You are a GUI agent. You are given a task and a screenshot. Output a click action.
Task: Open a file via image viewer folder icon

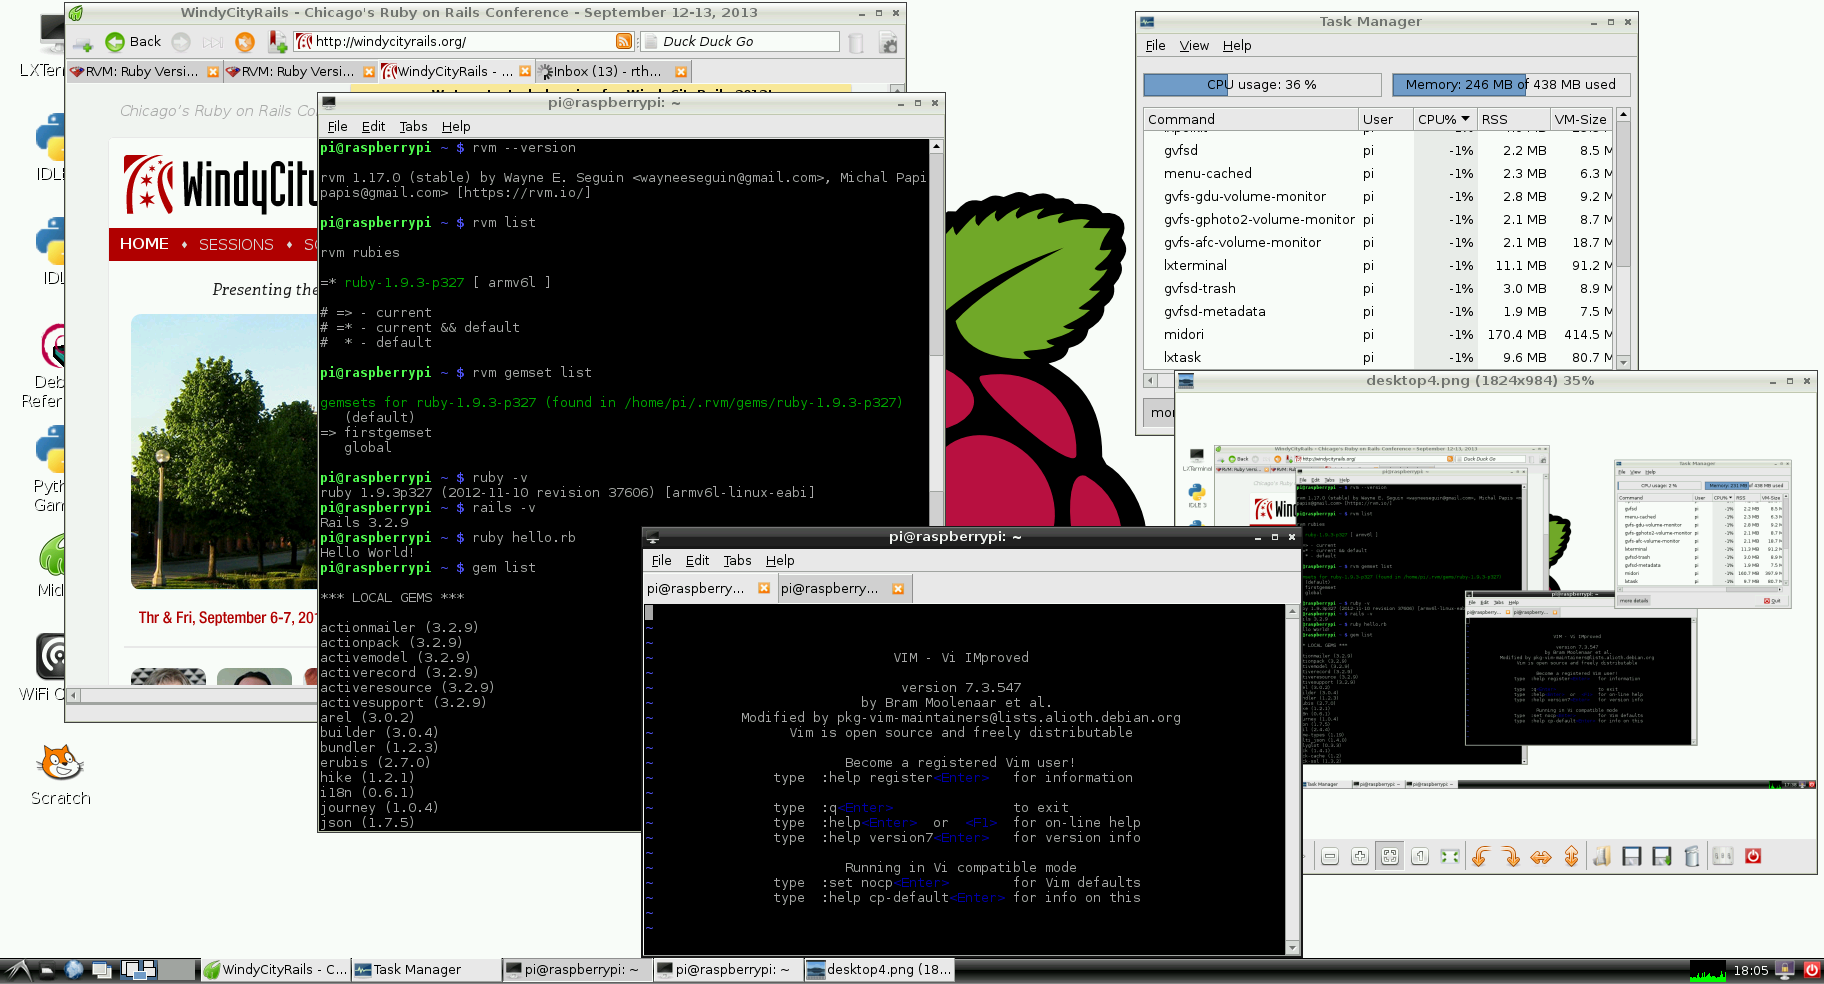1602,856
